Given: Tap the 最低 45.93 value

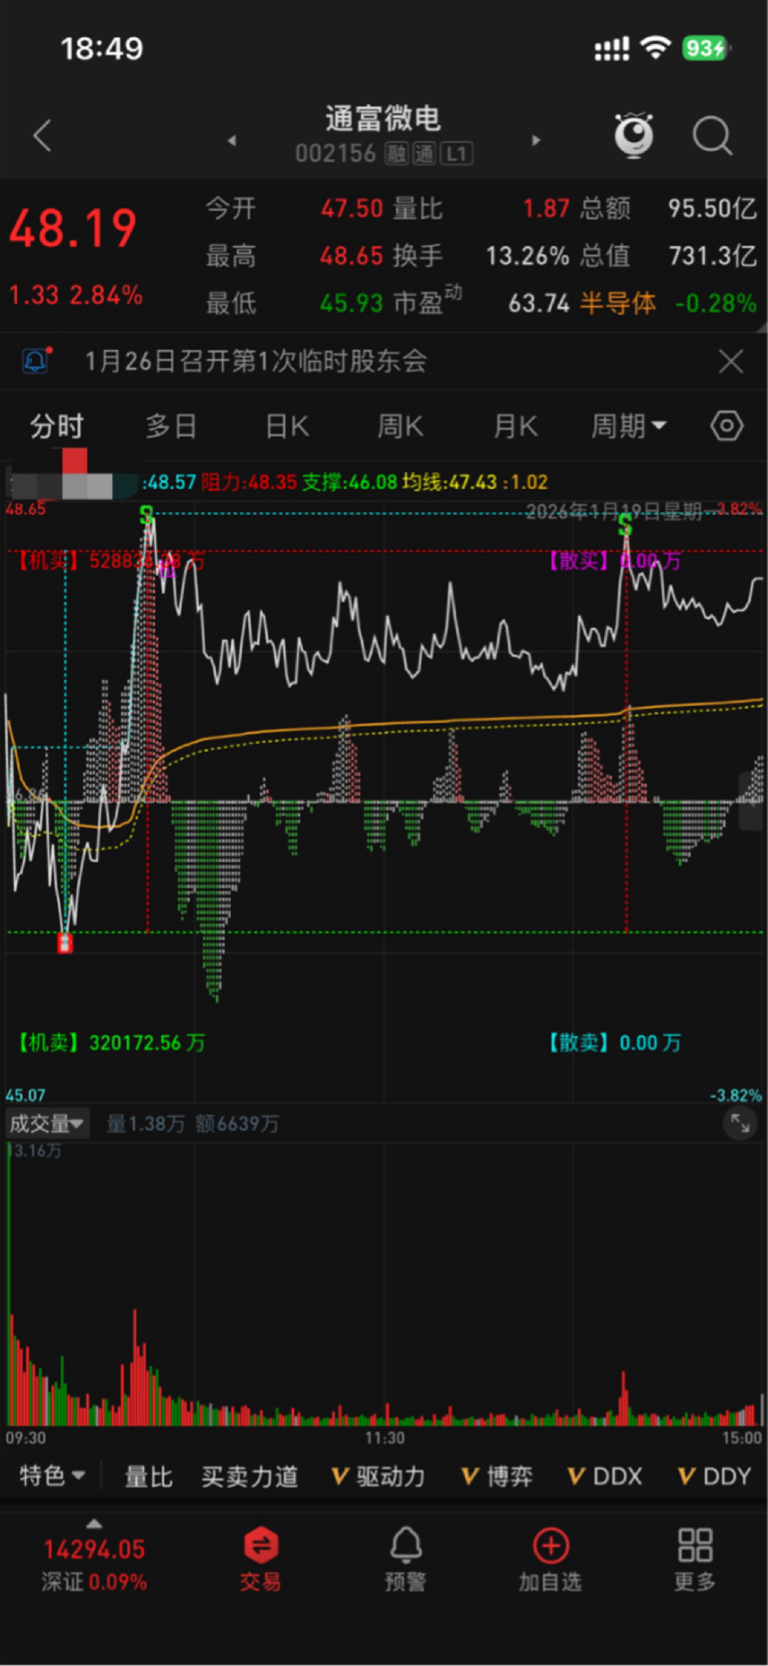Looking at the screenshot, I should (x=351, y=303).
